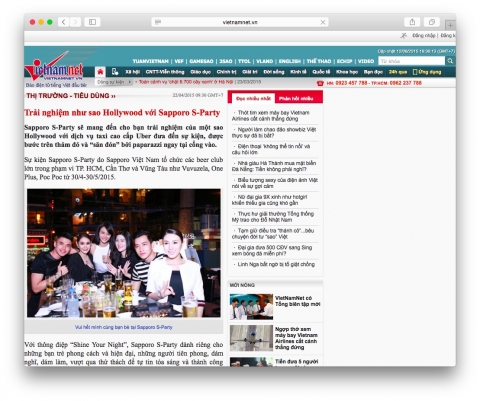Click the search magnifier icon

point(450,61)
